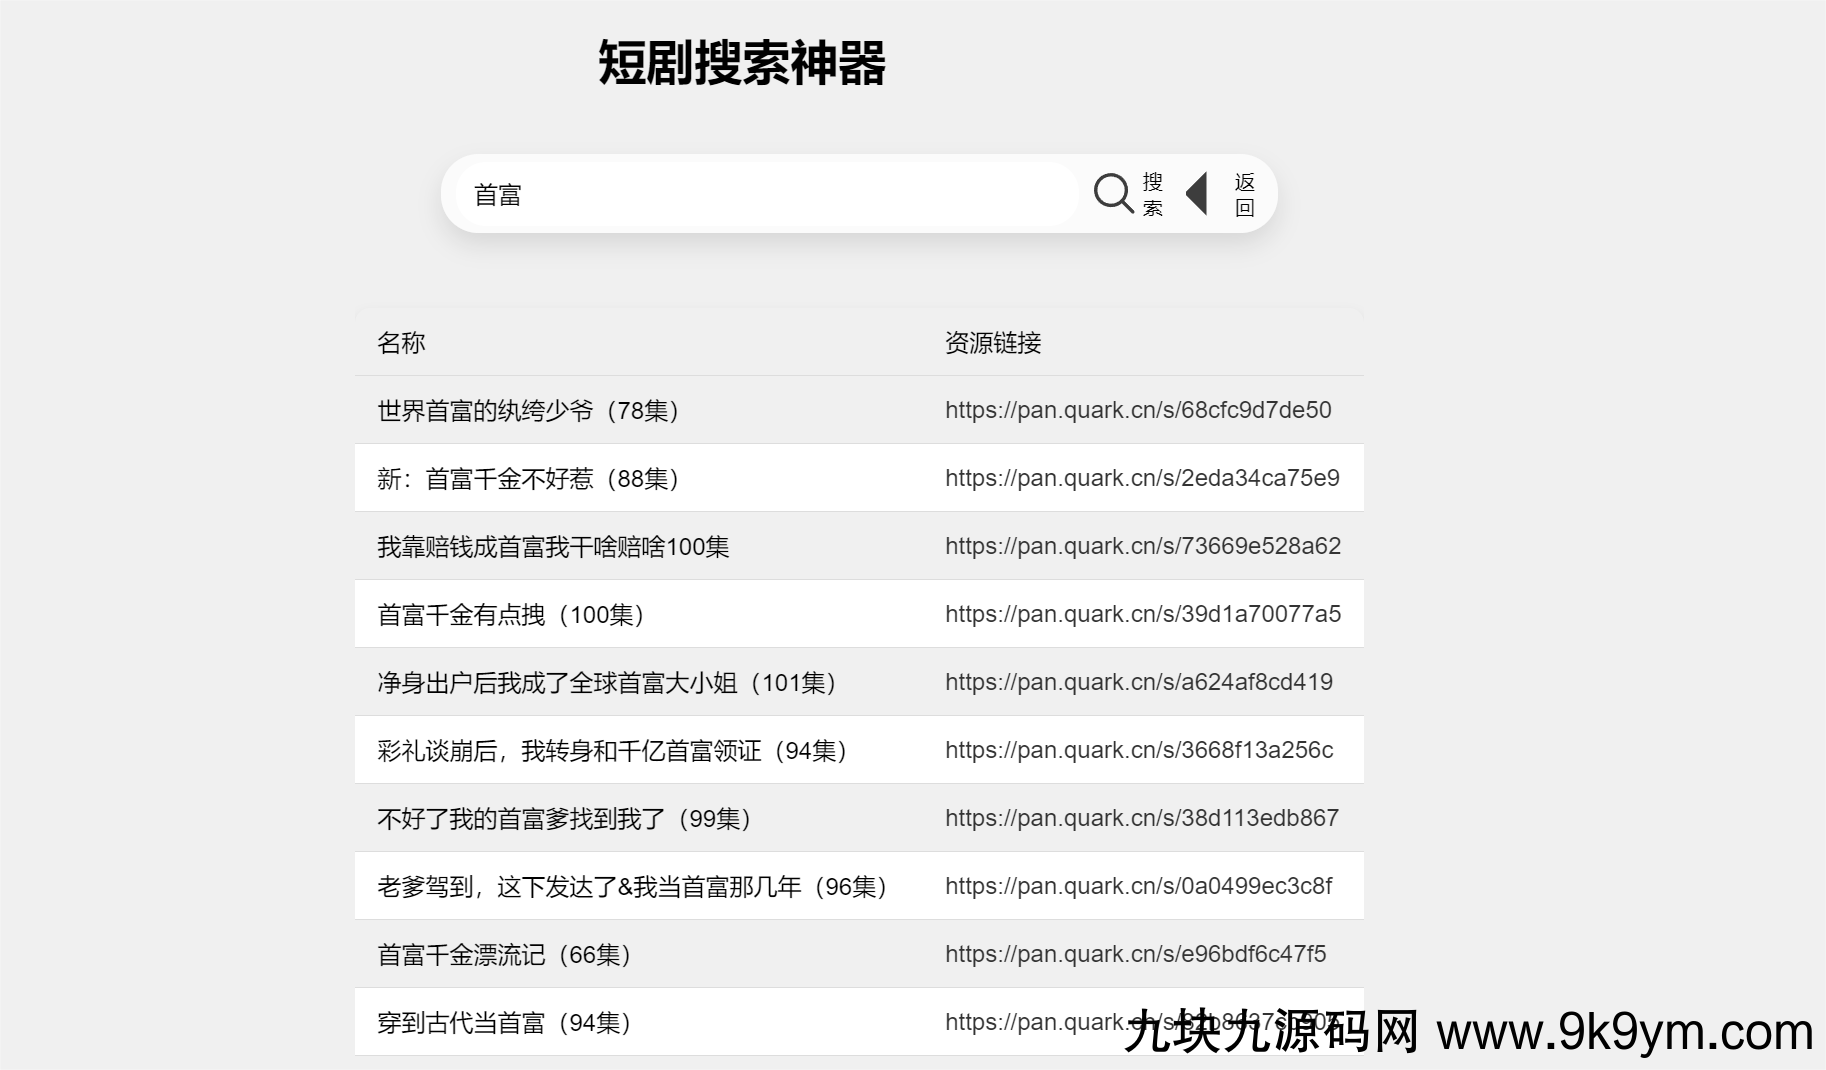Click the 资源链接 column header
Viewport: 1826px width, 1070px height.
992,343
